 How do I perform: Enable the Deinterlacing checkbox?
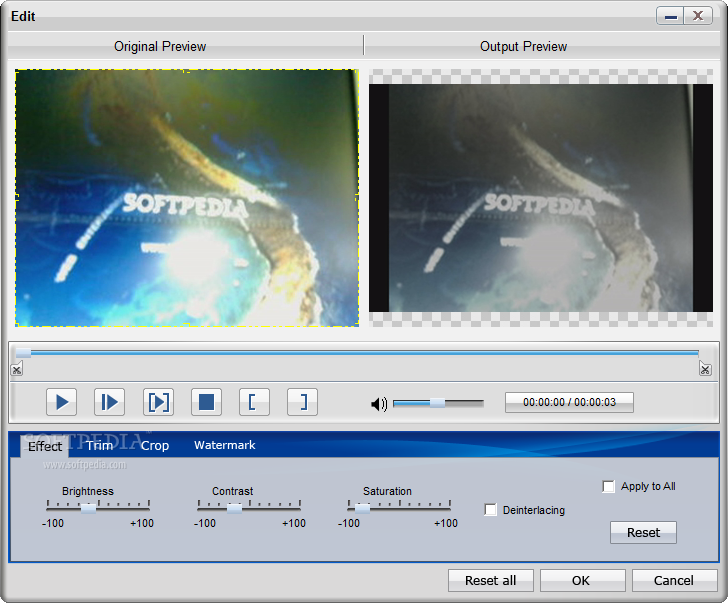click(490, 510)
